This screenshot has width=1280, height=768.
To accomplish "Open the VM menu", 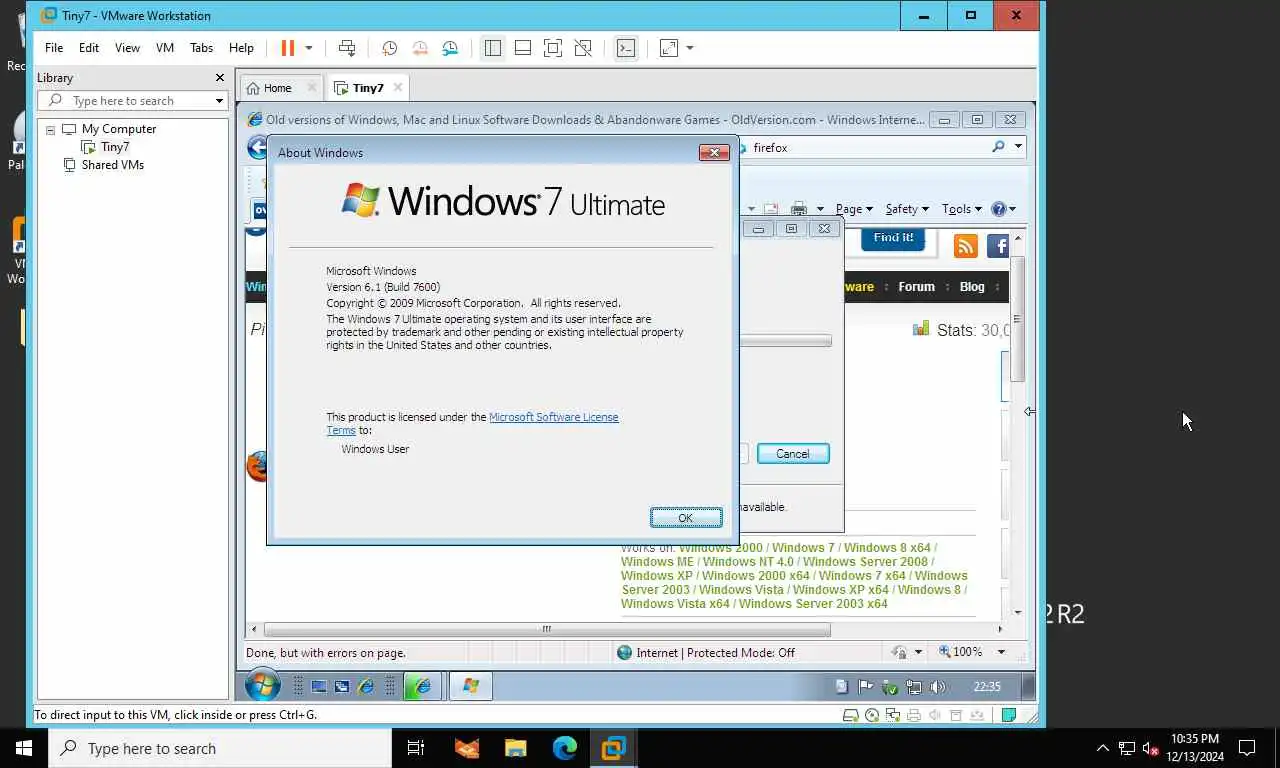I will point(165,48).
